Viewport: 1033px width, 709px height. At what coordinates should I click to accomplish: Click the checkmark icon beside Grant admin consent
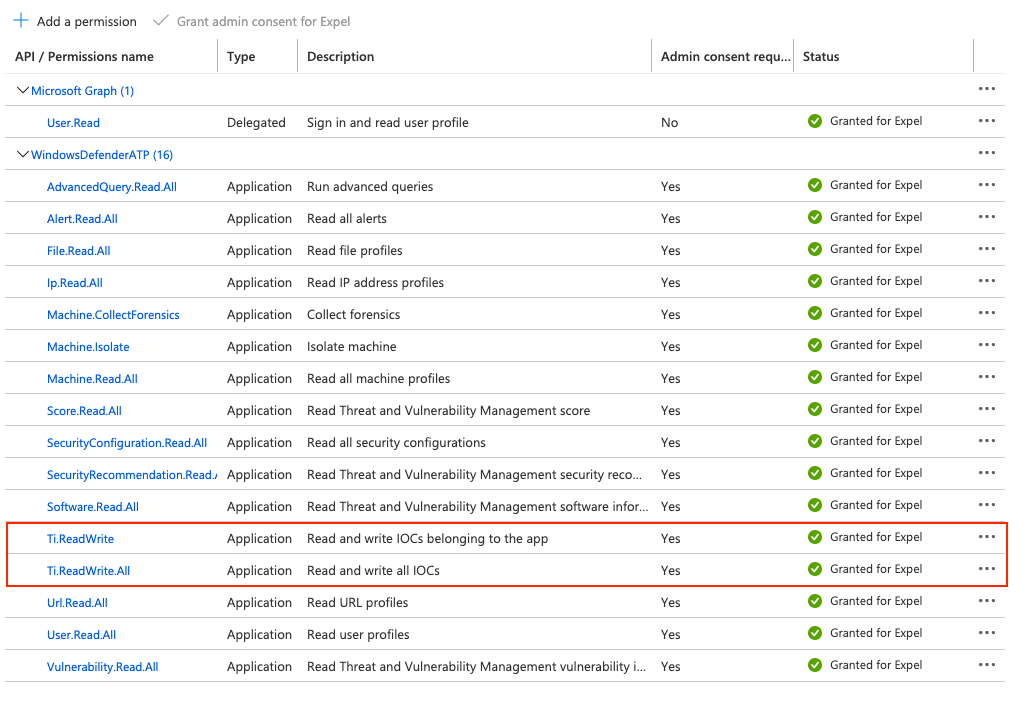[x=160, y=20]
